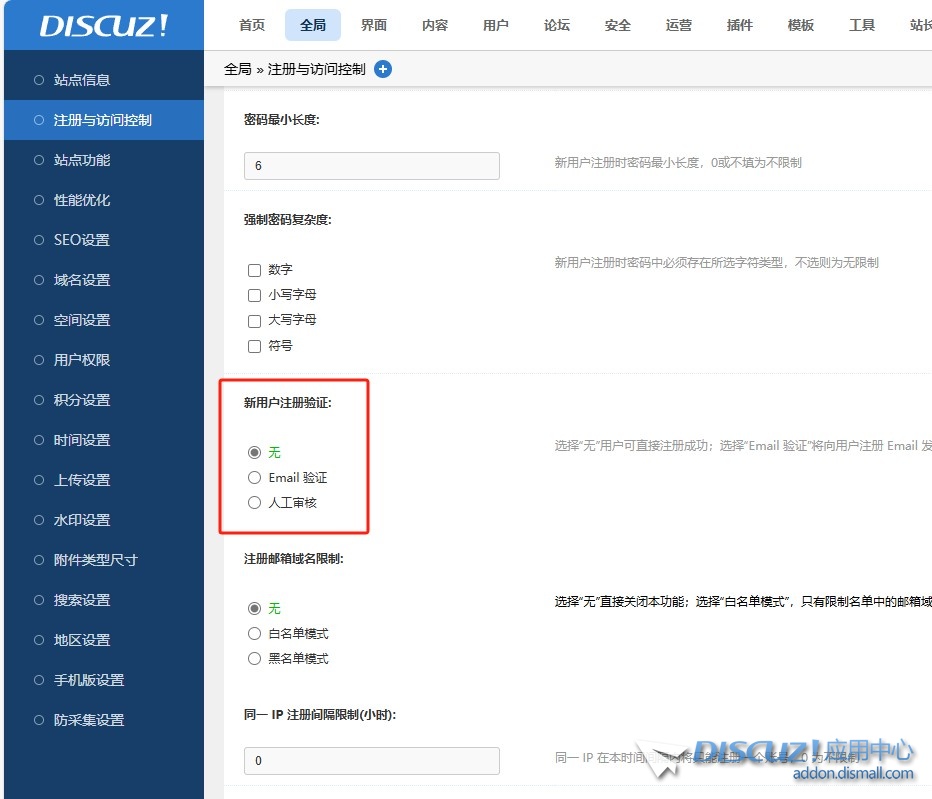Viewport: 932px width, 799px height.
Task: Open the 插件 tab
Action: point(740,25)
